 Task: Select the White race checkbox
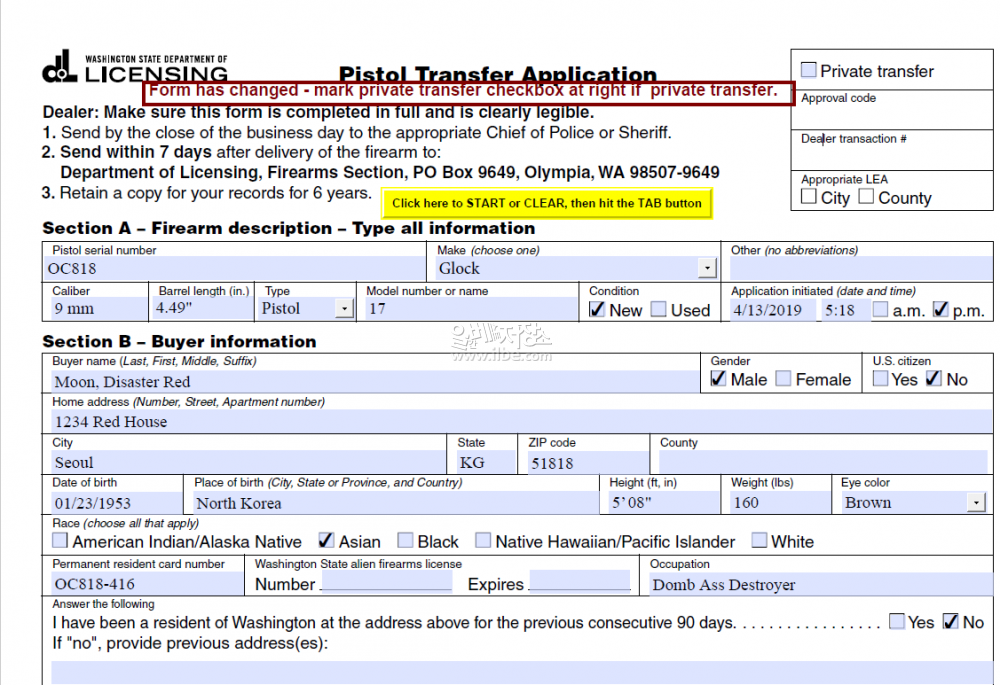(x=759, y=541)
